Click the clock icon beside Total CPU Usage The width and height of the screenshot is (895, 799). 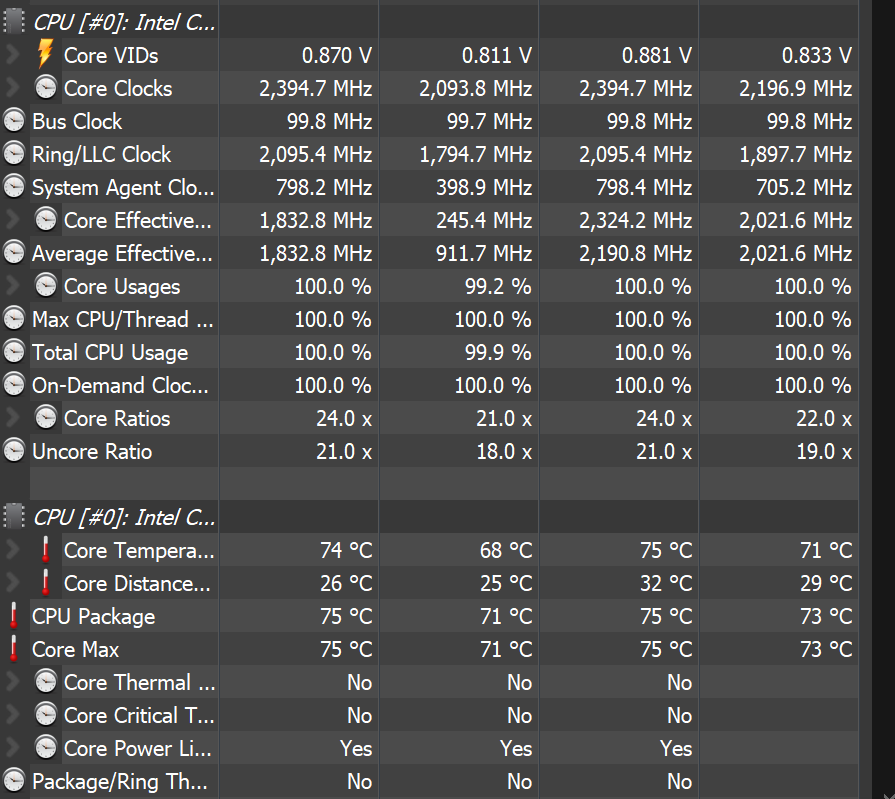(14, 352)
